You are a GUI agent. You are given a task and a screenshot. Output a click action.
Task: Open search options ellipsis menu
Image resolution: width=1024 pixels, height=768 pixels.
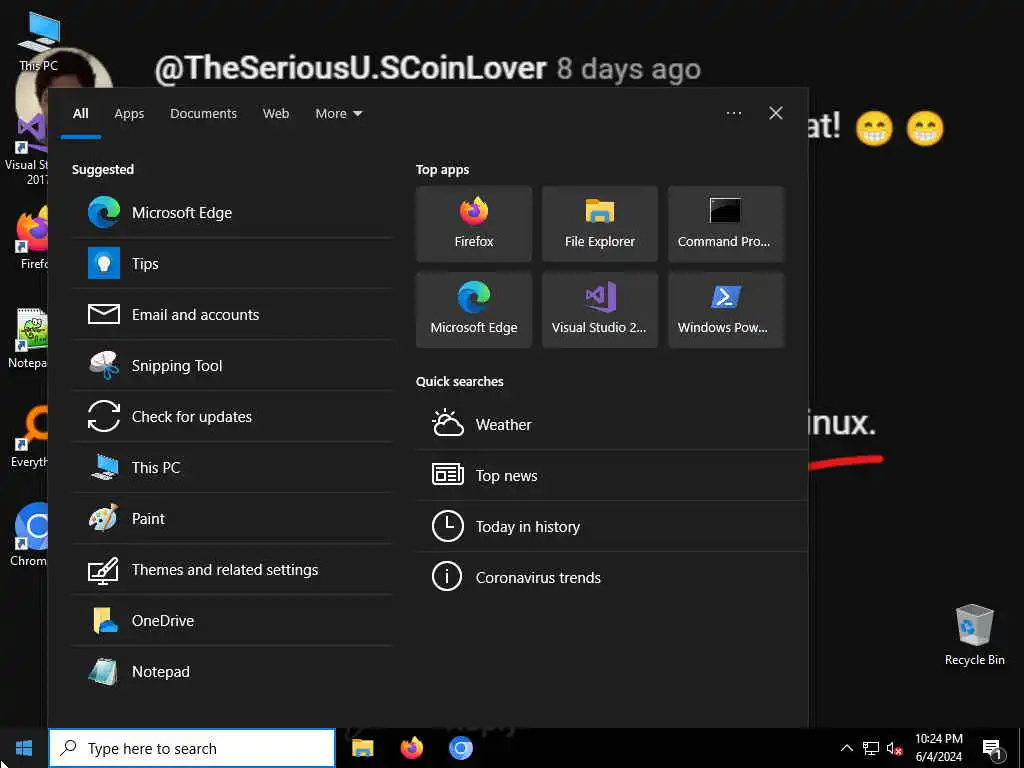(733, 113)
